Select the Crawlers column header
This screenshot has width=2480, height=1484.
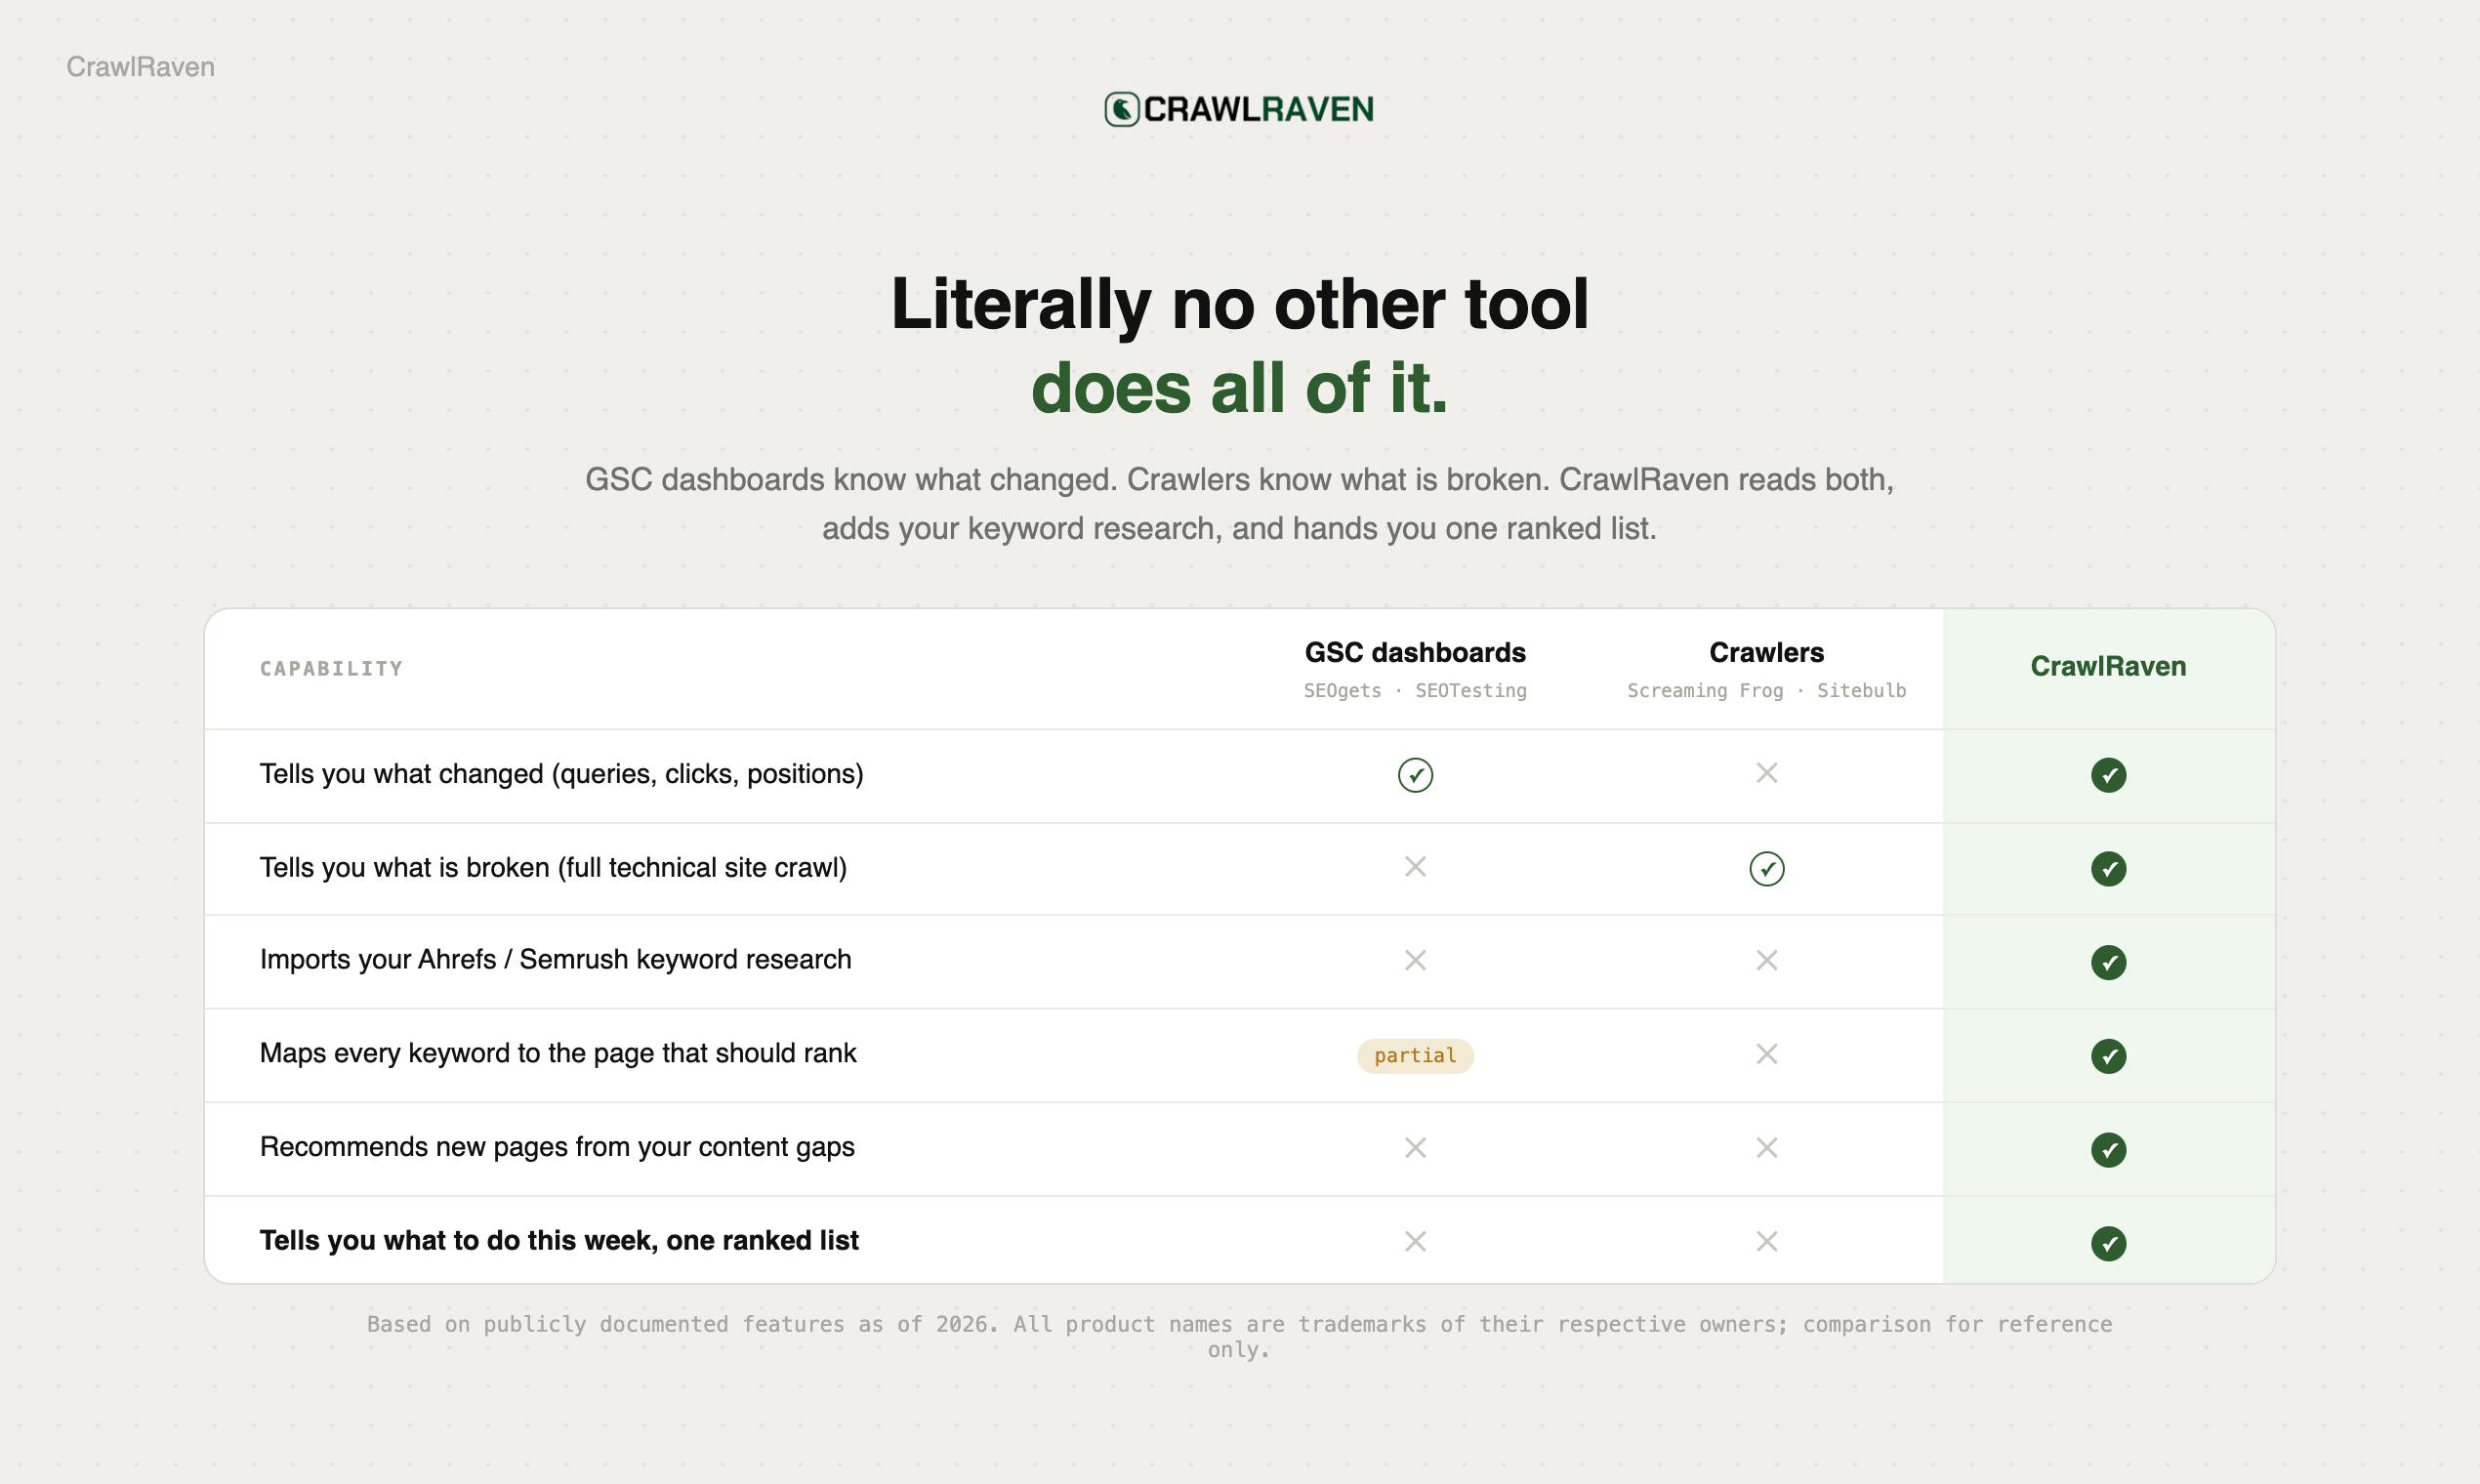(x=1767, y=669)
